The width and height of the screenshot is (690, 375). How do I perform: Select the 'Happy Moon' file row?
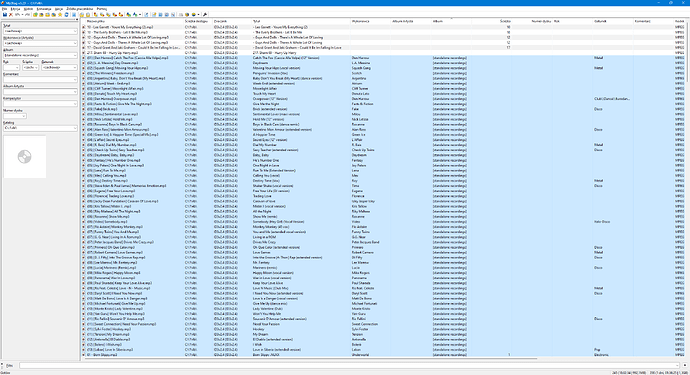pos(383,273)
